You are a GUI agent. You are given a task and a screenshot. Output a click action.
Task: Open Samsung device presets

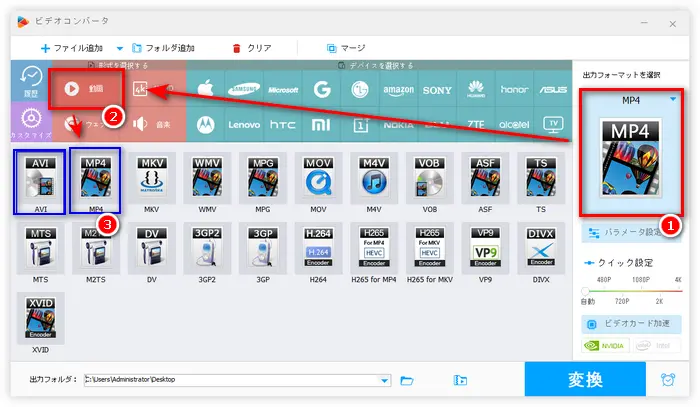click(x=244, y=89)
